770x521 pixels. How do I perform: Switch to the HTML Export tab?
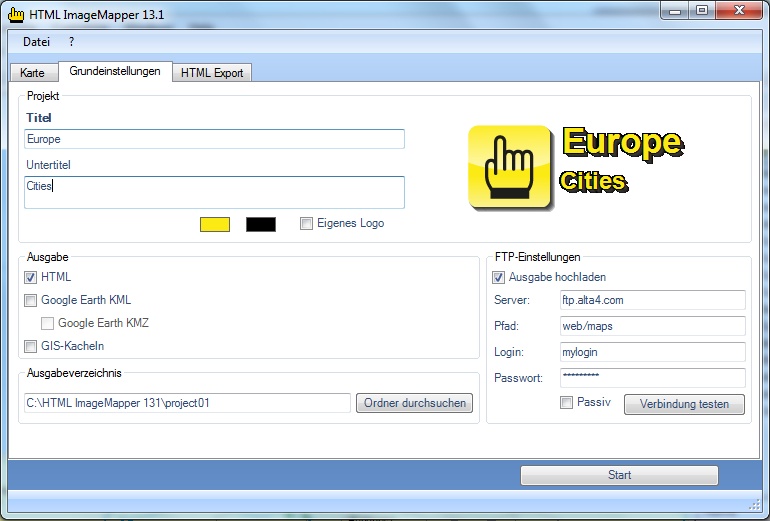(x=212, y=73)
